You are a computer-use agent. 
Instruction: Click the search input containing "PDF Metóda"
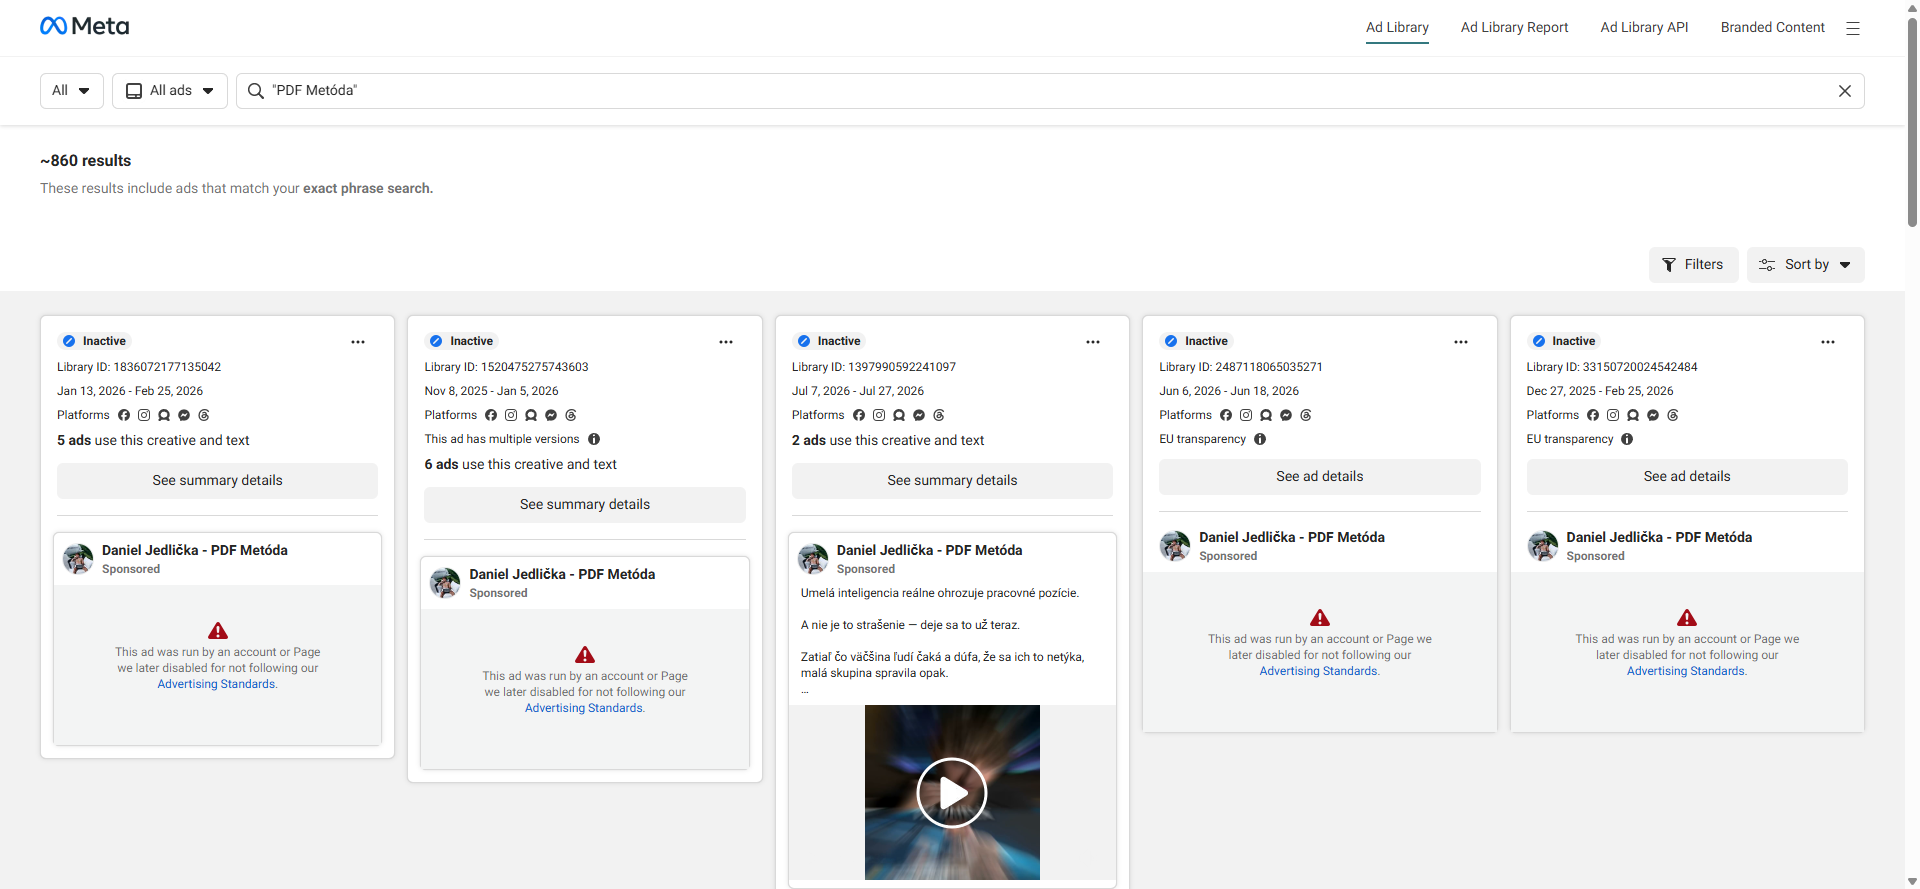1050,91
